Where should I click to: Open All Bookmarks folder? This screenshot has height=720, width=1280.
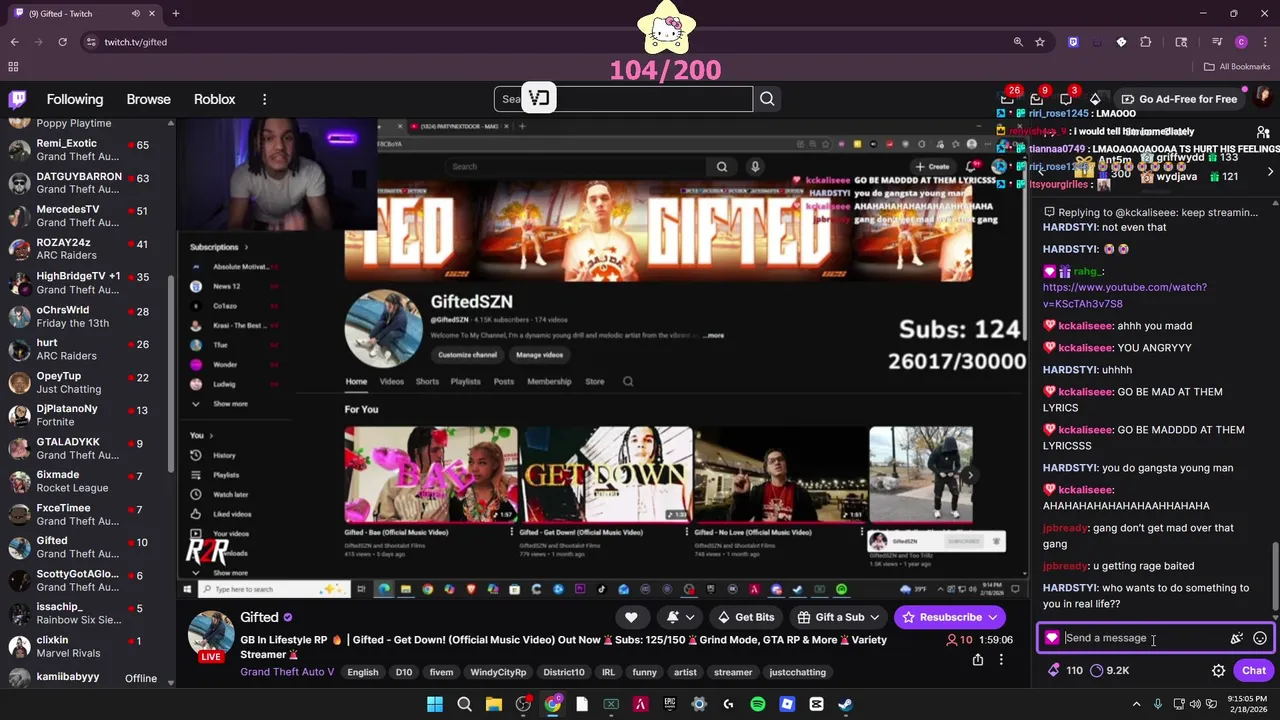click(1237, 67)
